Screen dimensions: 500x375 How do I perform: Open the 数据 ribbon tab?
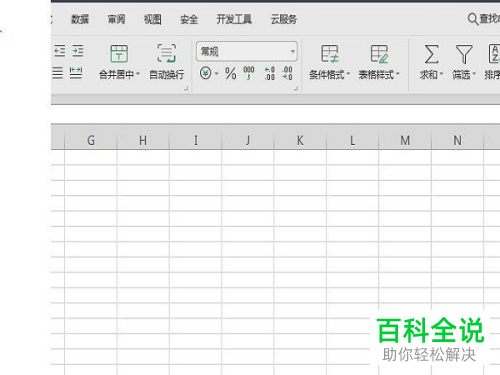click(80, 19)
